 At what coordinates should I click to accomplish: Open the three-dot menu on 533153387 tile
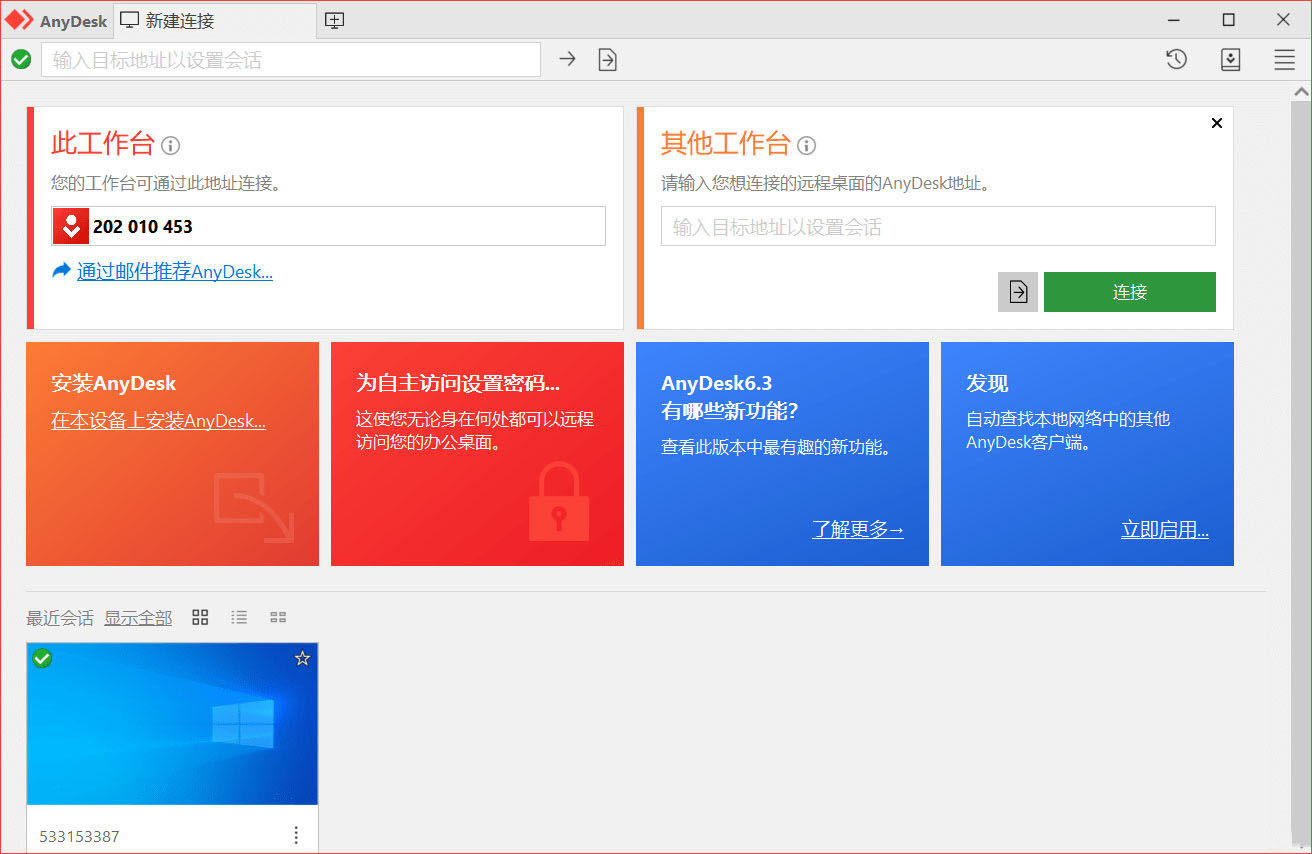(295, 835)
